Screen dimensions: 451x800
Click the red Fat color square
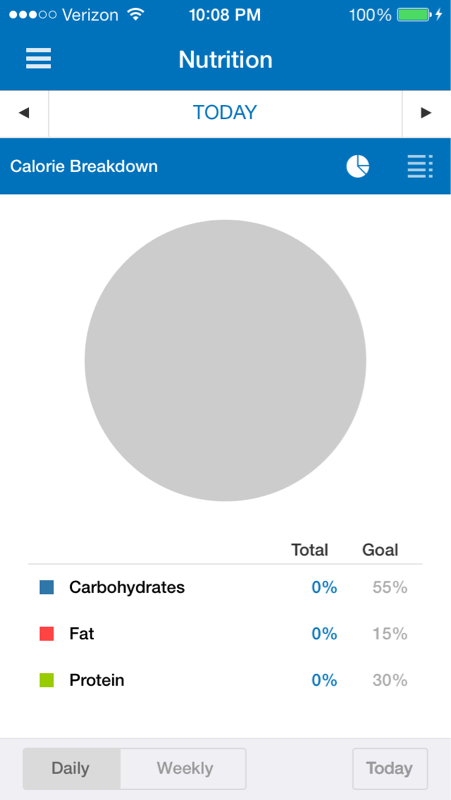(x=46, y=634)
